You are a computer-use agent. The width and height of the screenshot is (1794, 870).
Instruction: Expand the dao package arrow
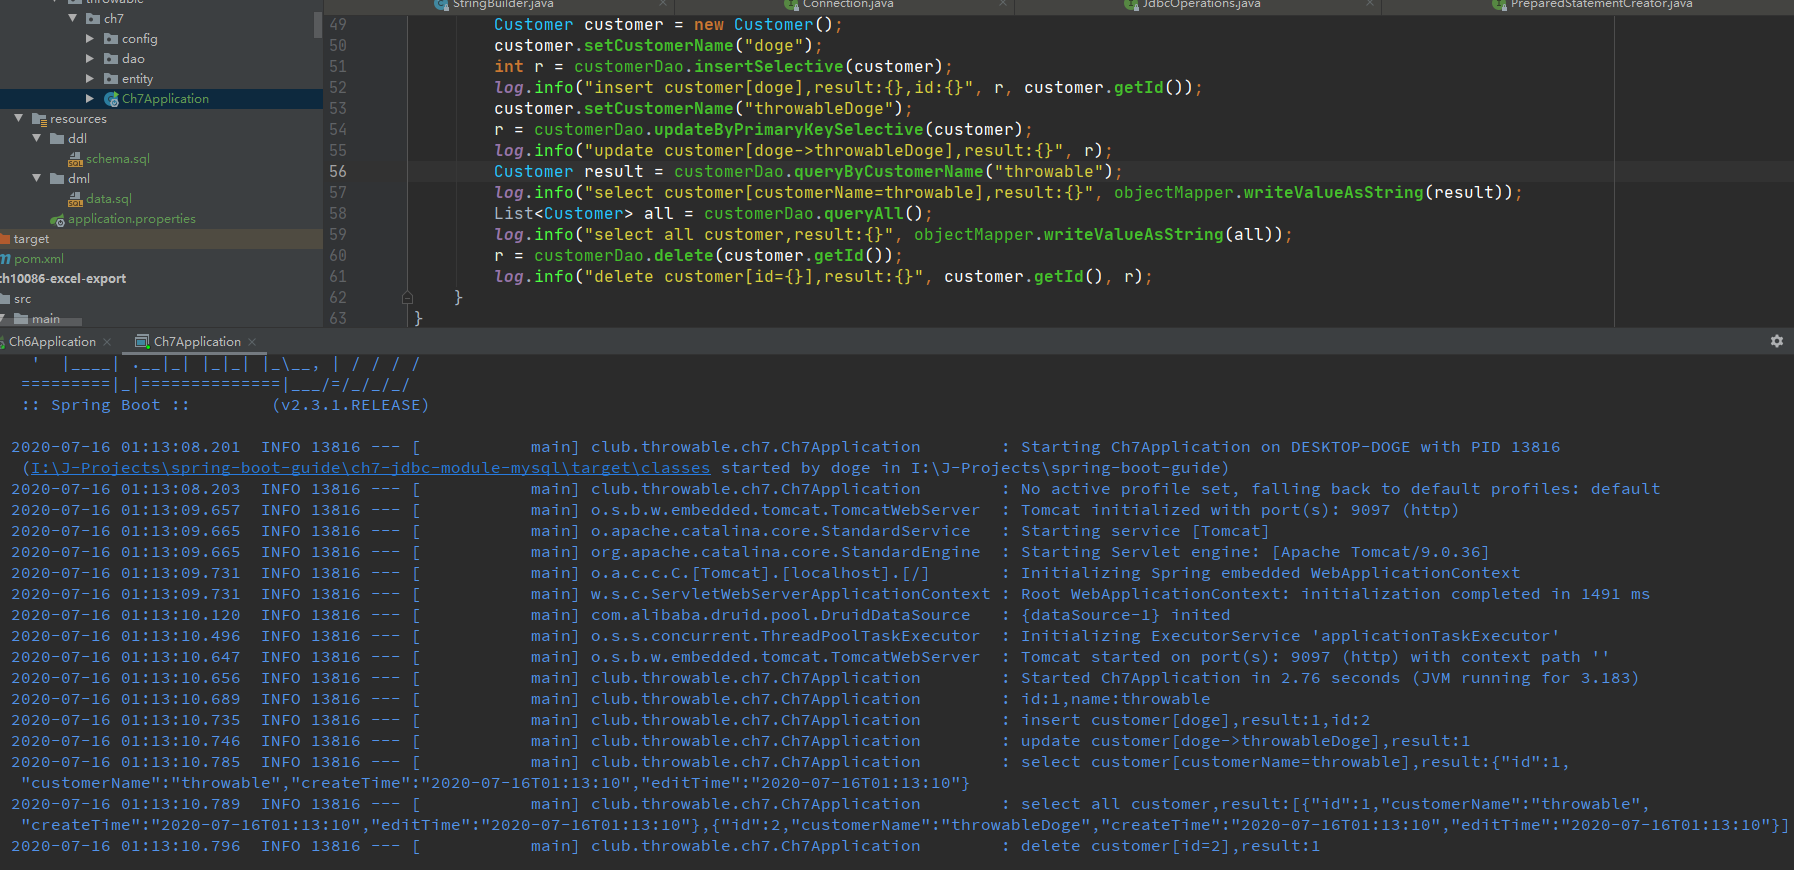pos(90,59)
